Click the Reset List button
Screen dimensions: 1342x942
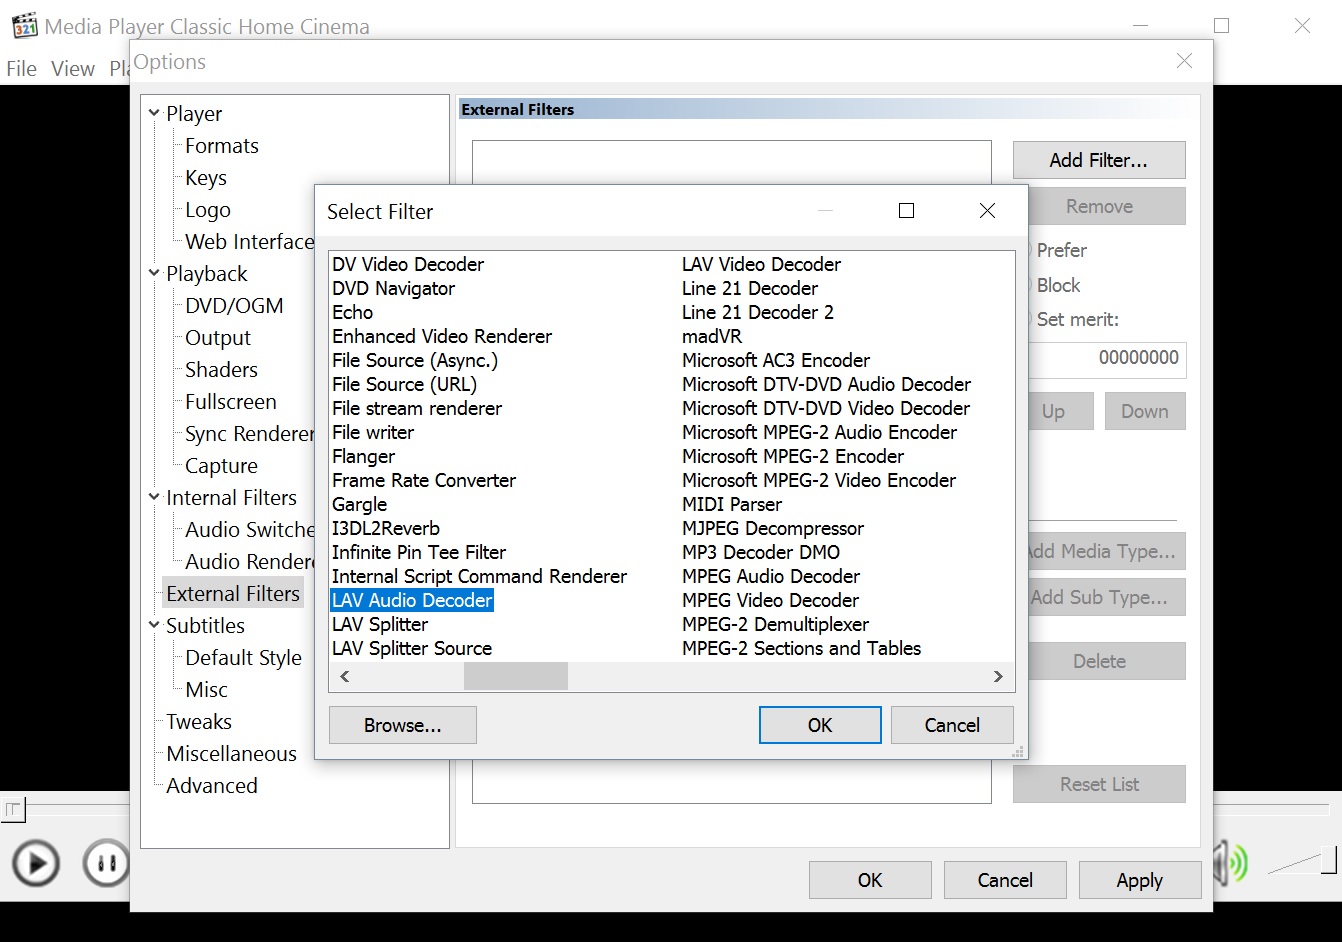click(1099, 784)
